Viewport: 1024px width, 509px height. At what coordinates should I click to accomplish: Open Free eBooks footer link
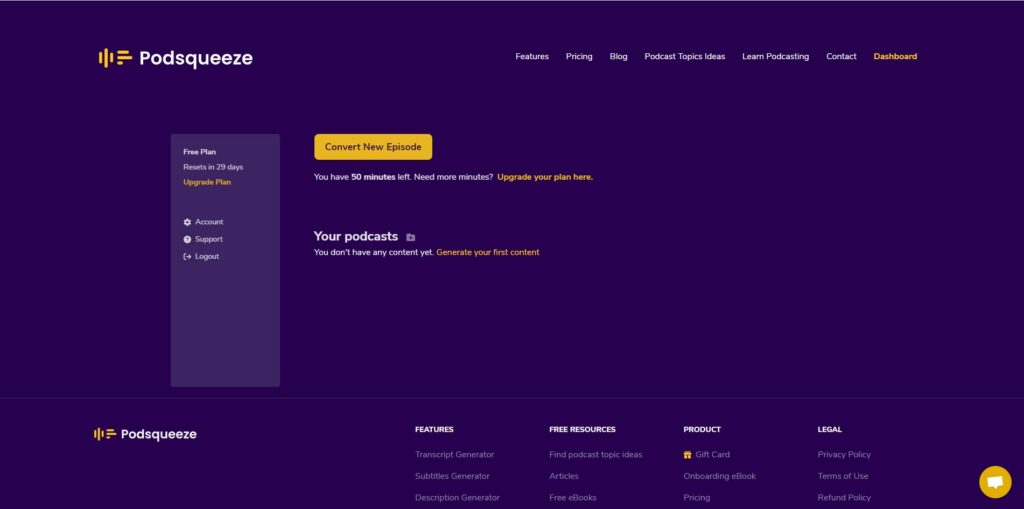point(573,498)
